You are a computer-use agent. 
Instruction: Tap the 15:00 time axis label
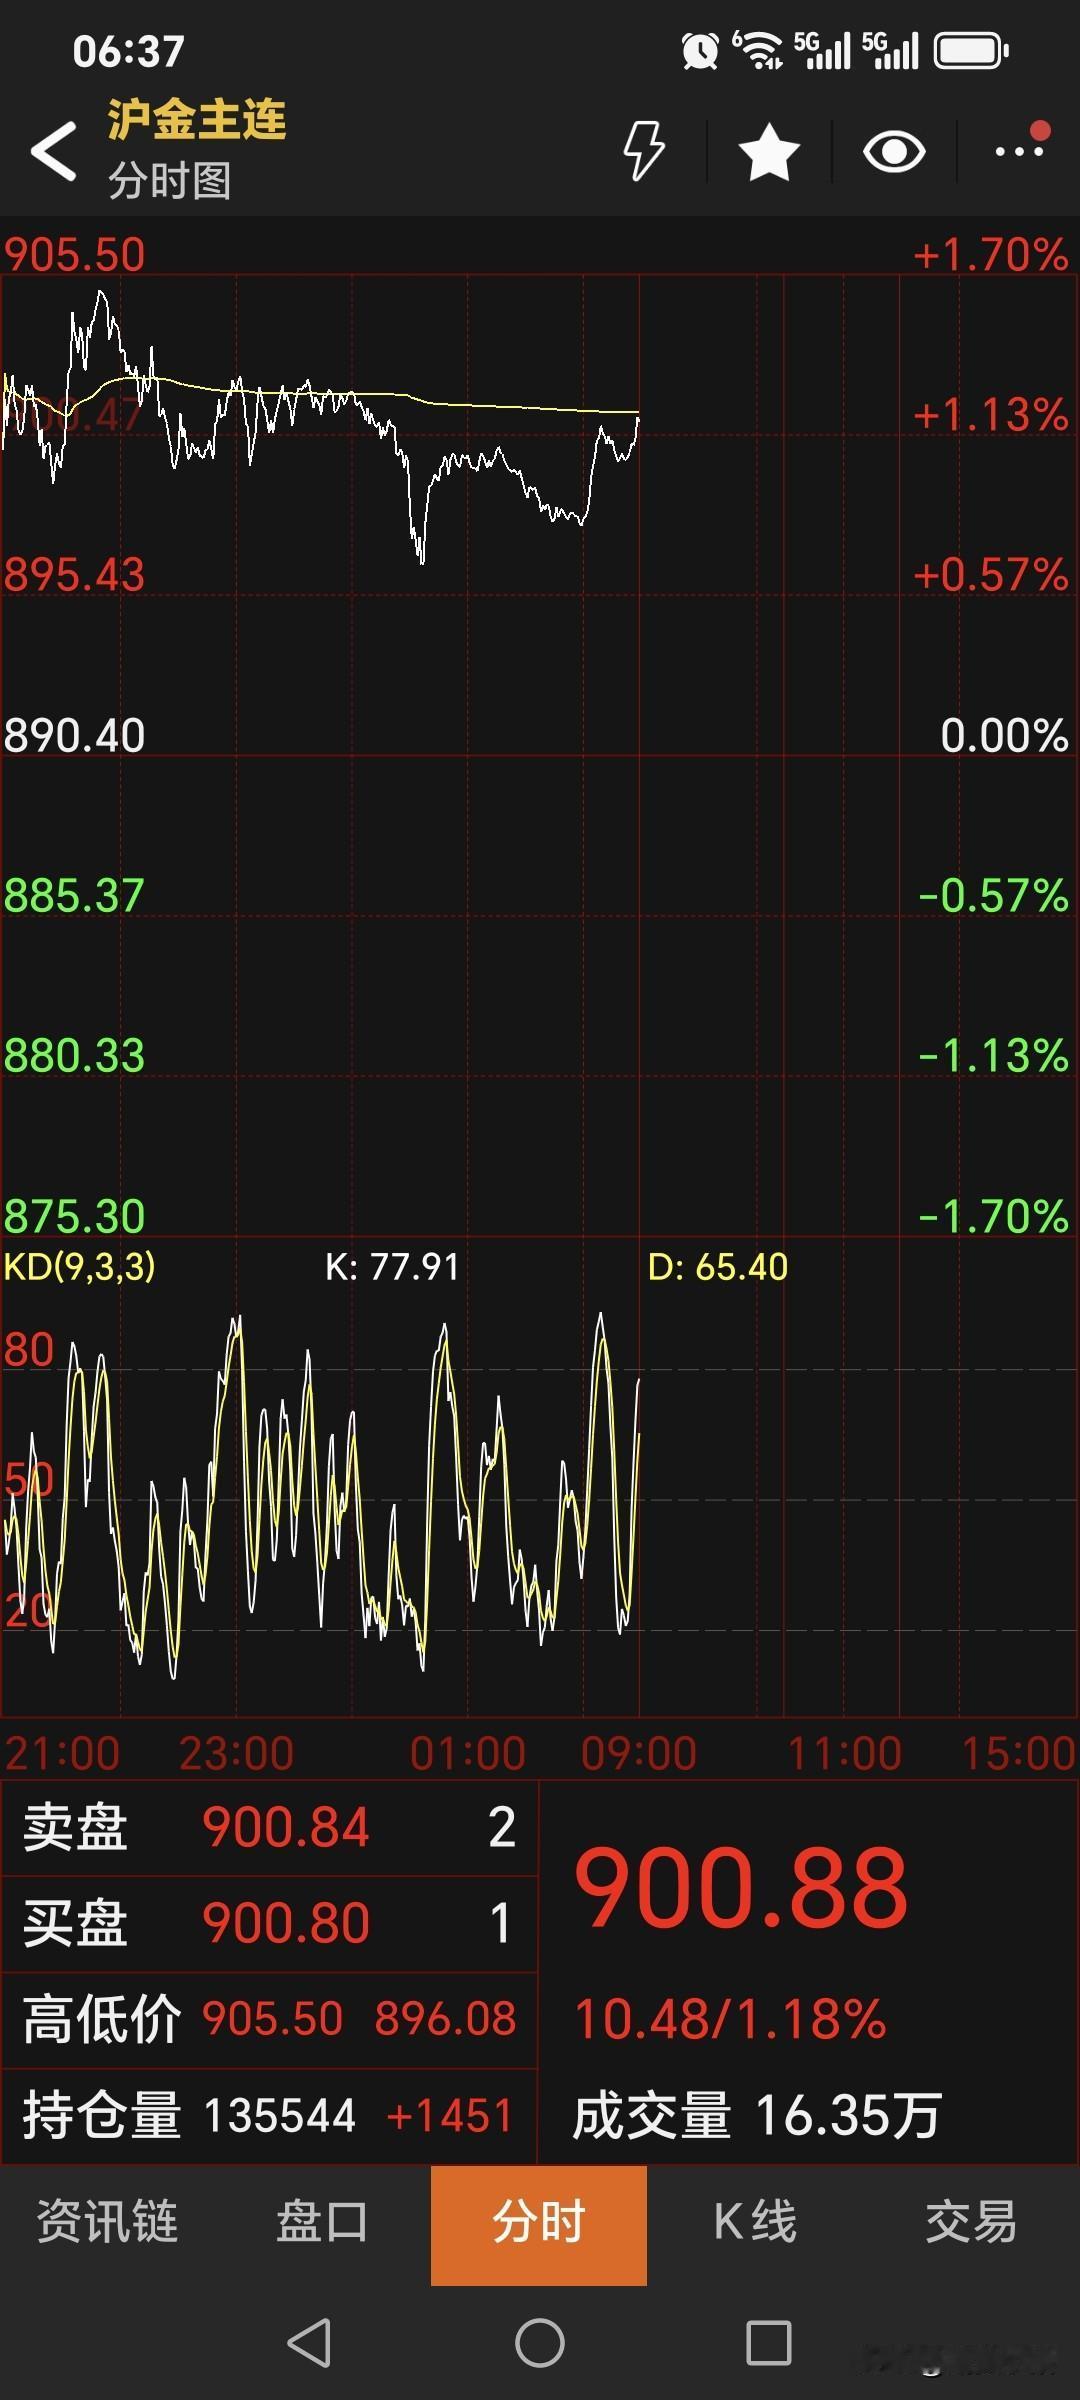tap(1018, 1753)
